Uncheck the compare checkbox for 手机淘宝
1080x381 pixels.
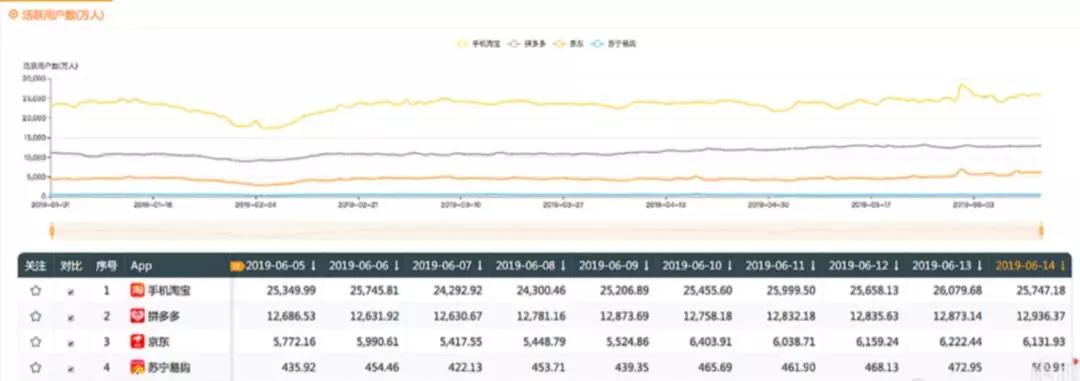coord(70,291)
